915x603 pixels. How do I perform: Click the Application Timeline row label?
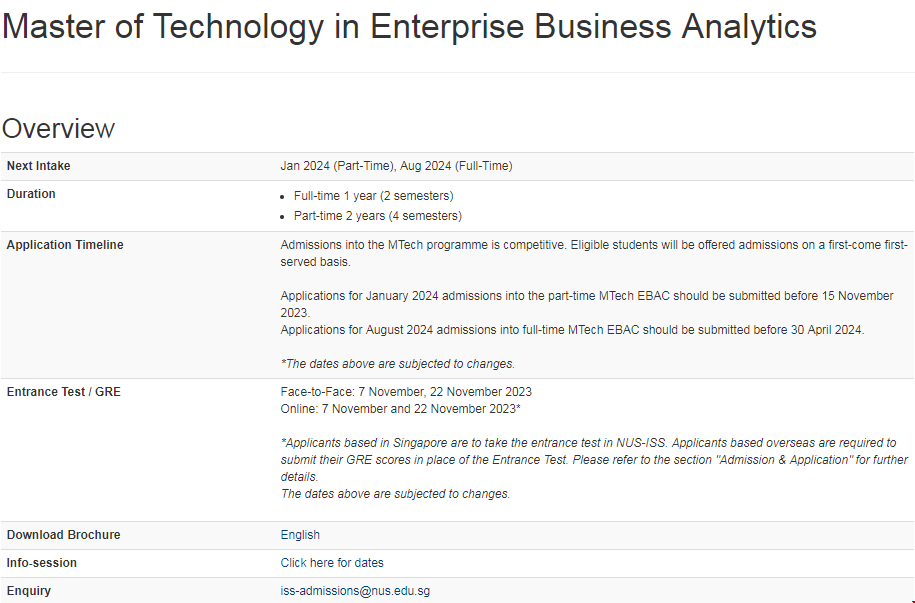pos(65,245)
